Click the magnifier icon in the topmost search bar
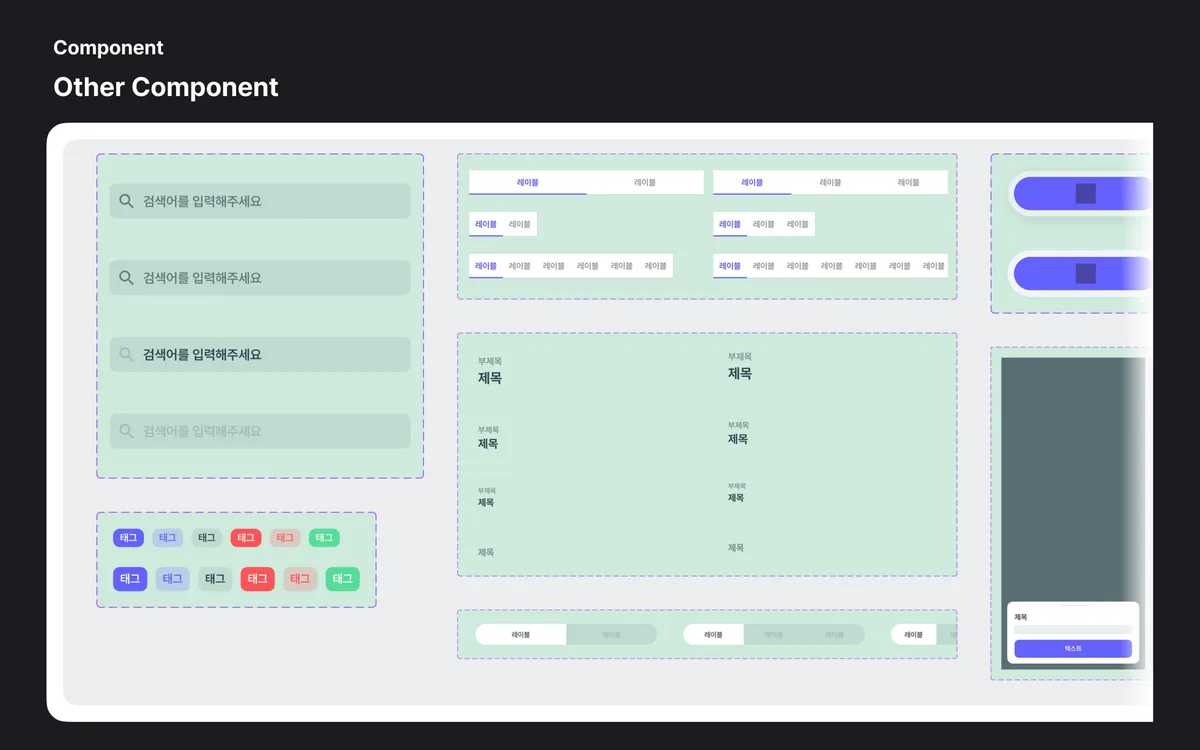 [x=126, y=201]
